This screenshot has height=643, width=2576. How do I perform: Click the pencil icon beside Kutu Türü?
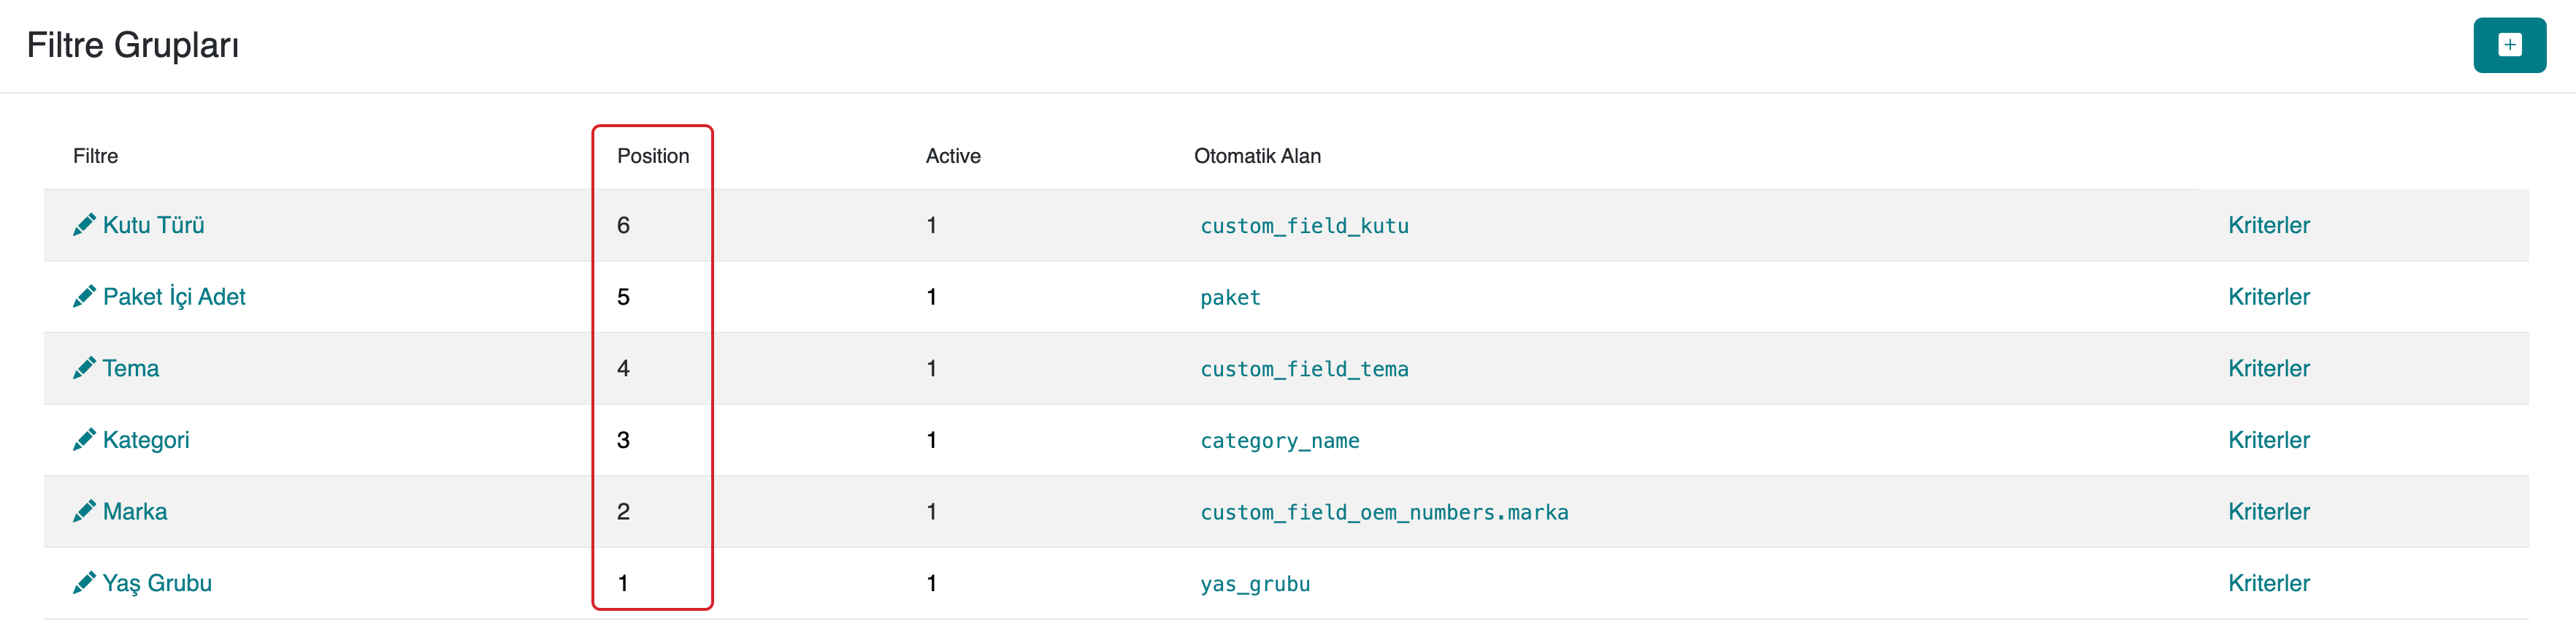[x=84, y=225]
